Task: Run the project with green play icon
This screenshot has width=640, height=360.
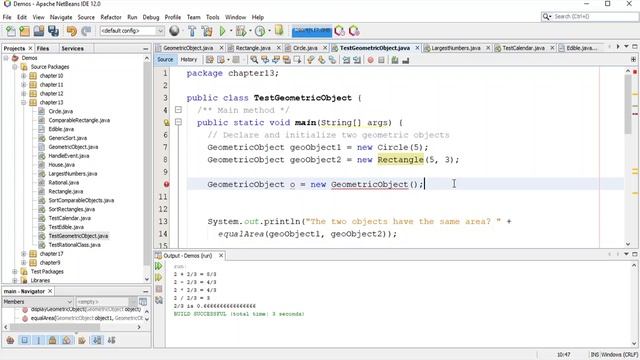Action: [x=222, y=31]
